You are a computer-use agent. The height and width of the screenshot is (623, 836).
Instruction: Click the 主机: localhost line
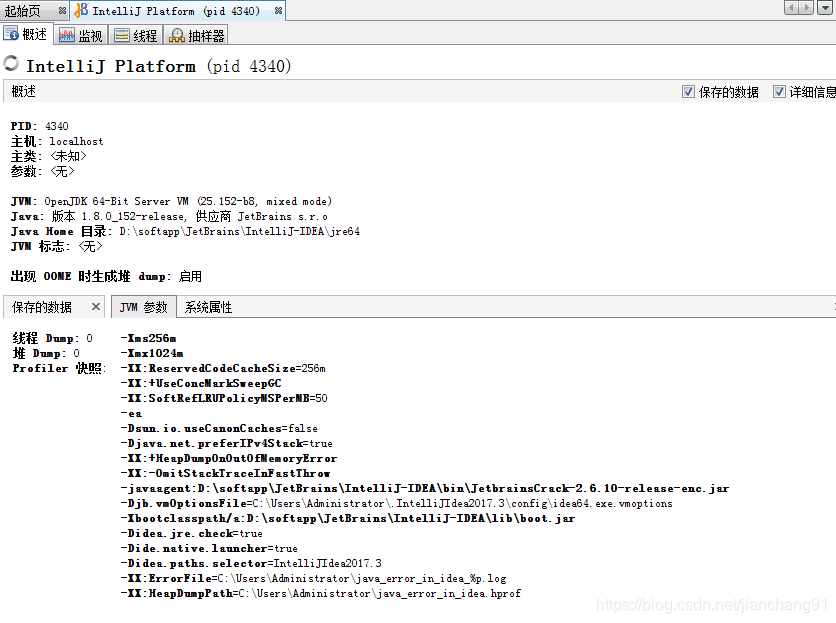(x=57, y=141)
